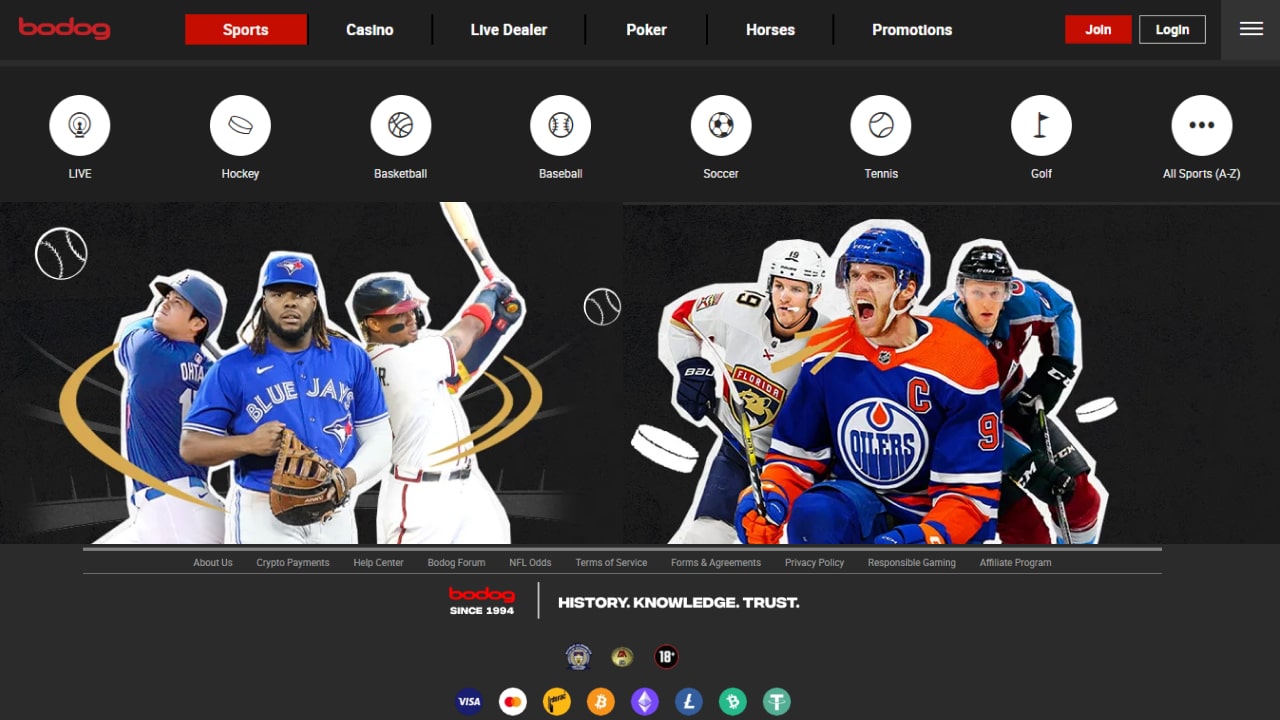Screen dimensions: 1280x720
Task: Open the Crypto Payments link
Action: point(293,562)
